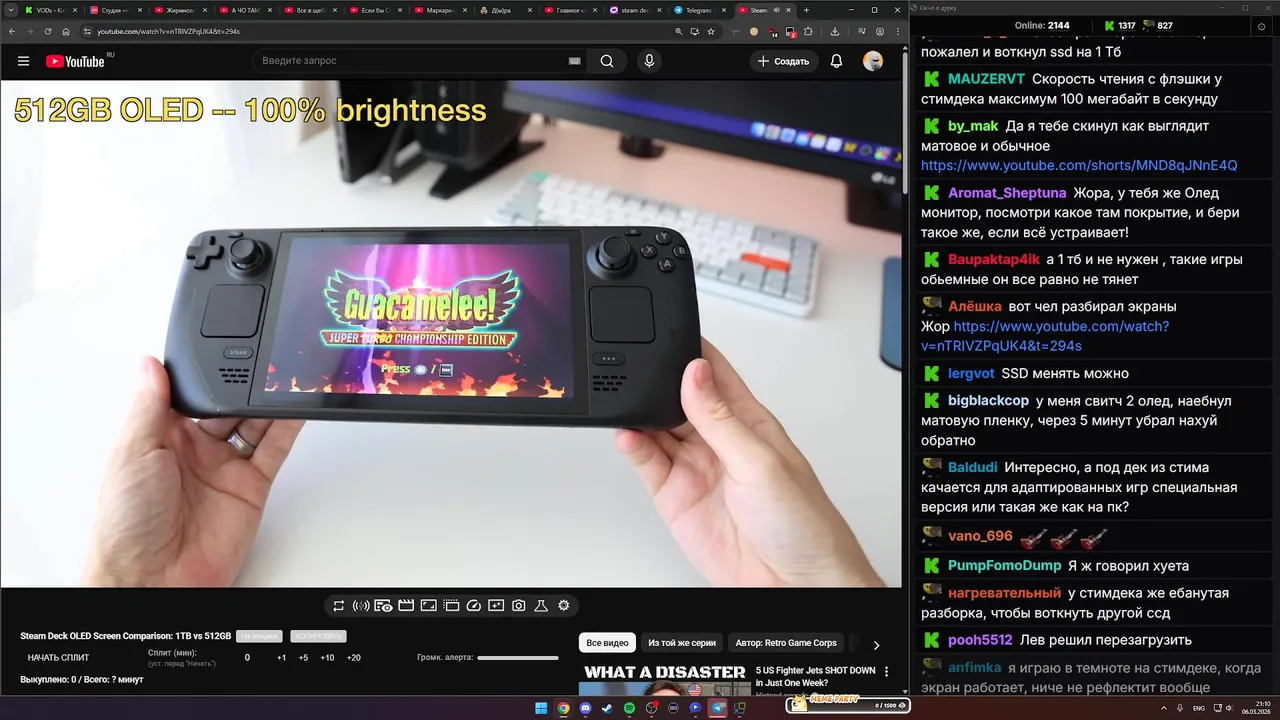The height and width of the screenshot is (720, 1280).
Task: Click username MAUZERVT in chat
Action: [987, 79]
